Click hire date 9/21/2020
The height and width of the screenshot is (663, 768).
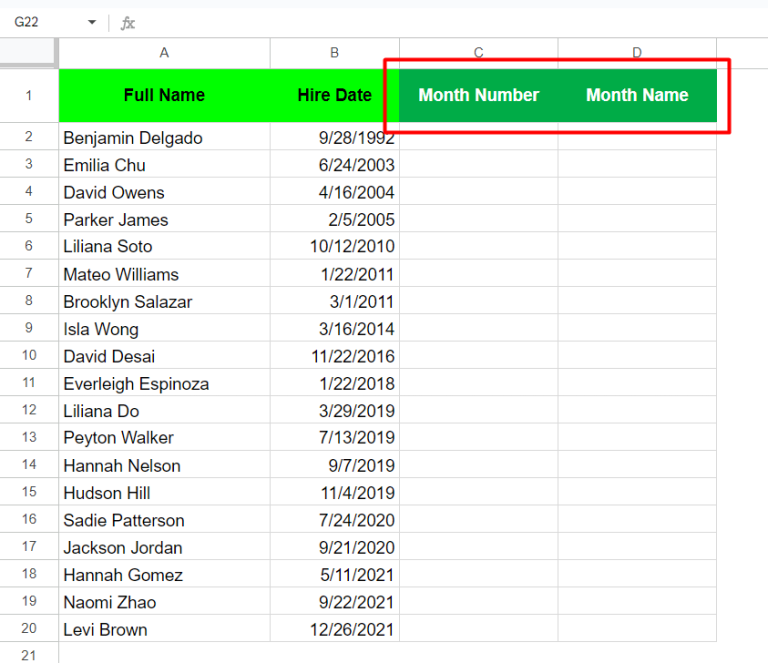tap(335, 546)
